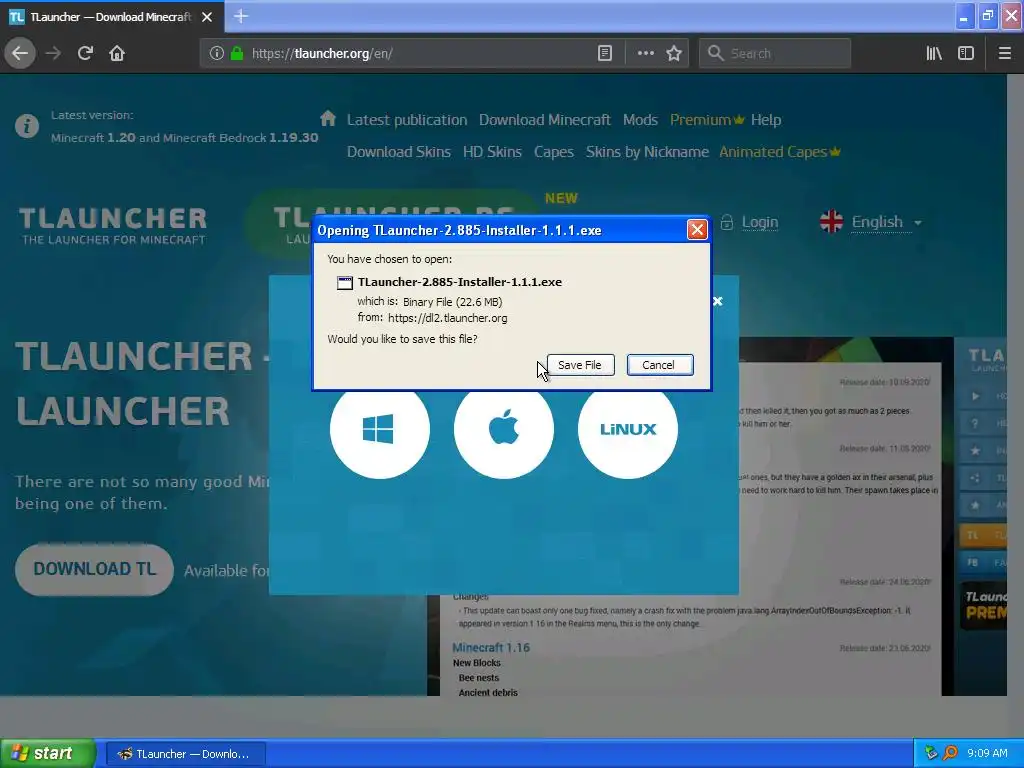Click the file name TLauncher-2.885-Installer-1.1.1.exe in dialog

coord(460,282)
